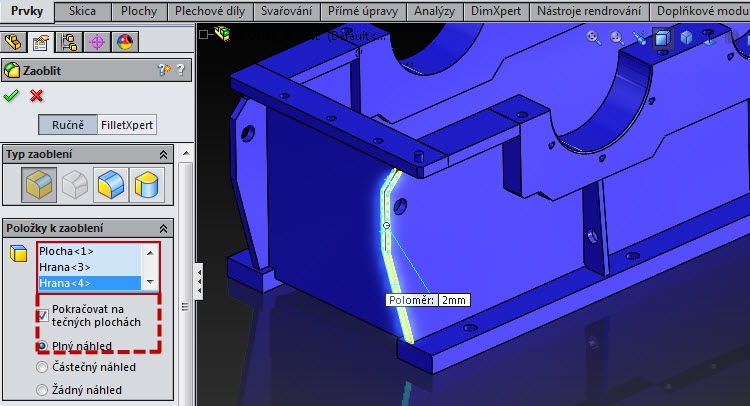Collapse the Typ zaoblení section
Viewport: 750px width, 406px height.
(x=163, y=154)
